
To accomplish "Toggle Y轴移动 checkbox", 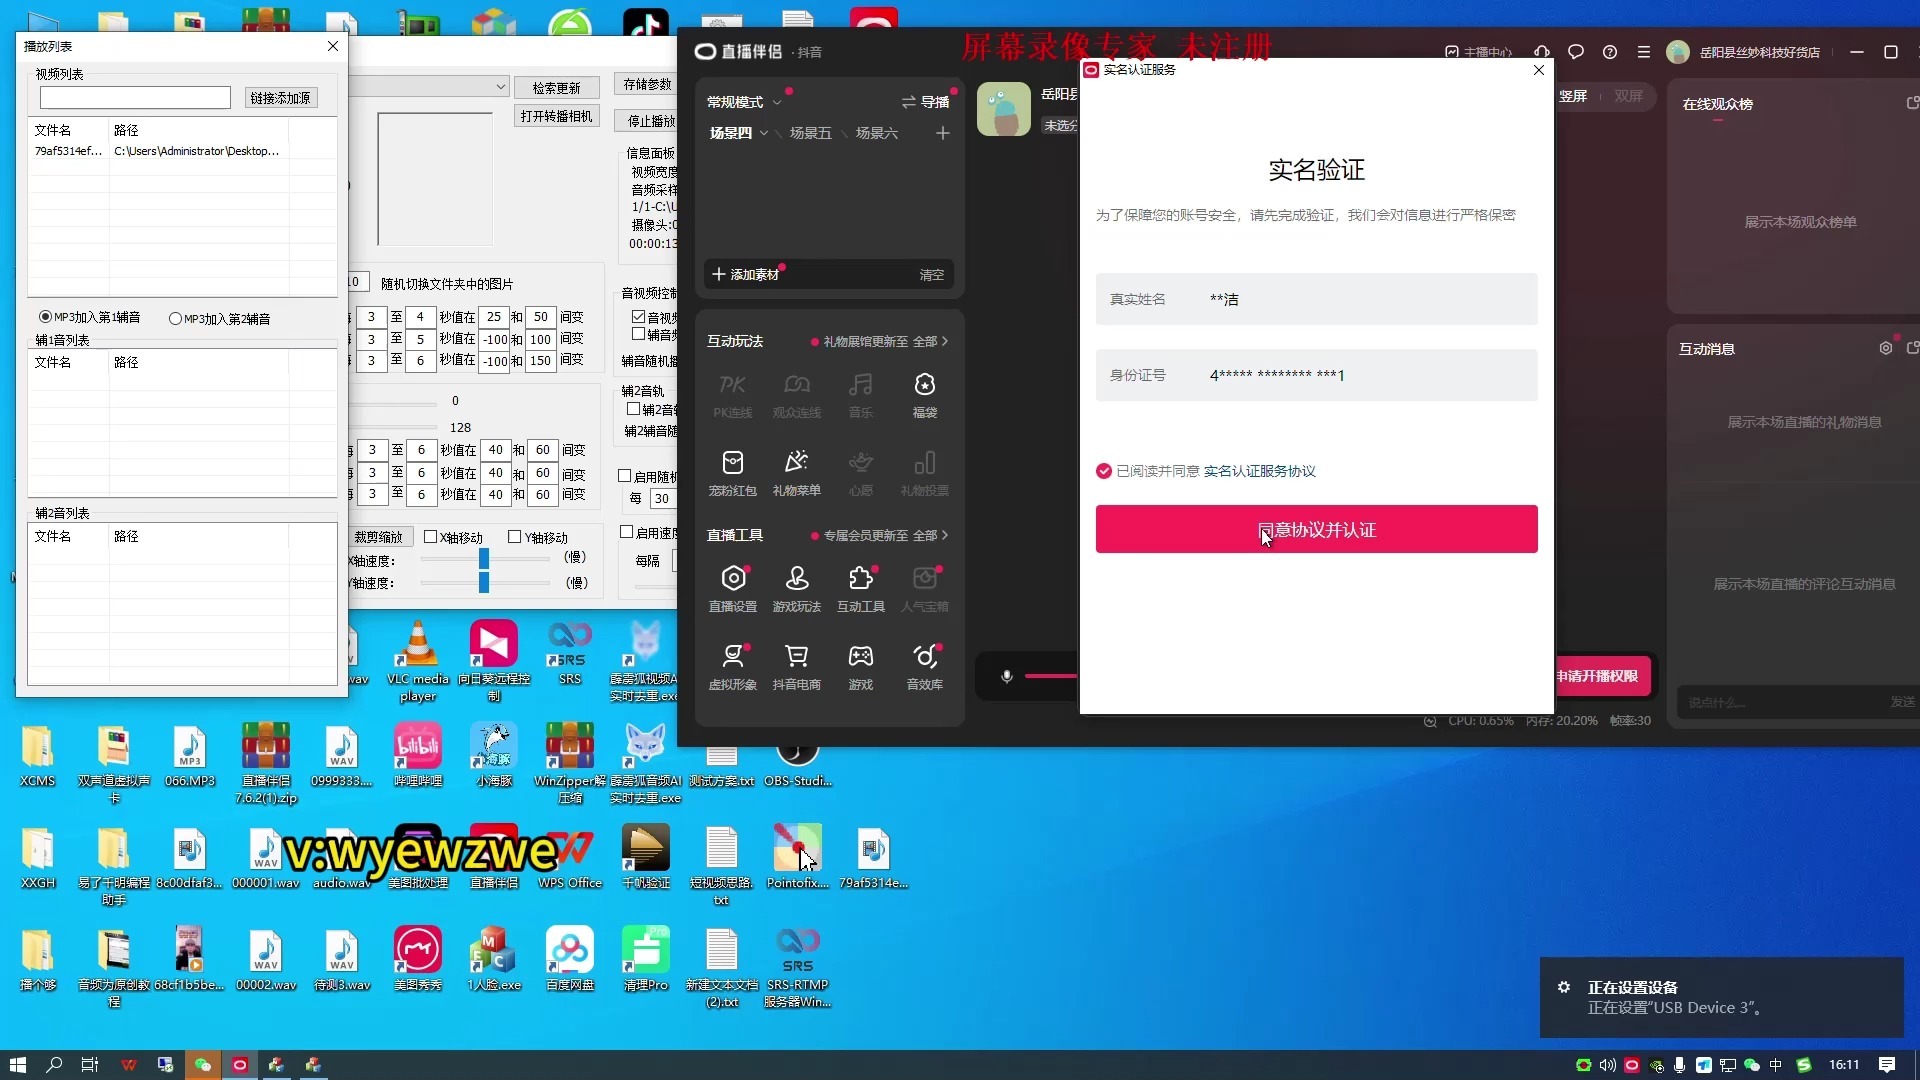I will [x=514, y=537].
